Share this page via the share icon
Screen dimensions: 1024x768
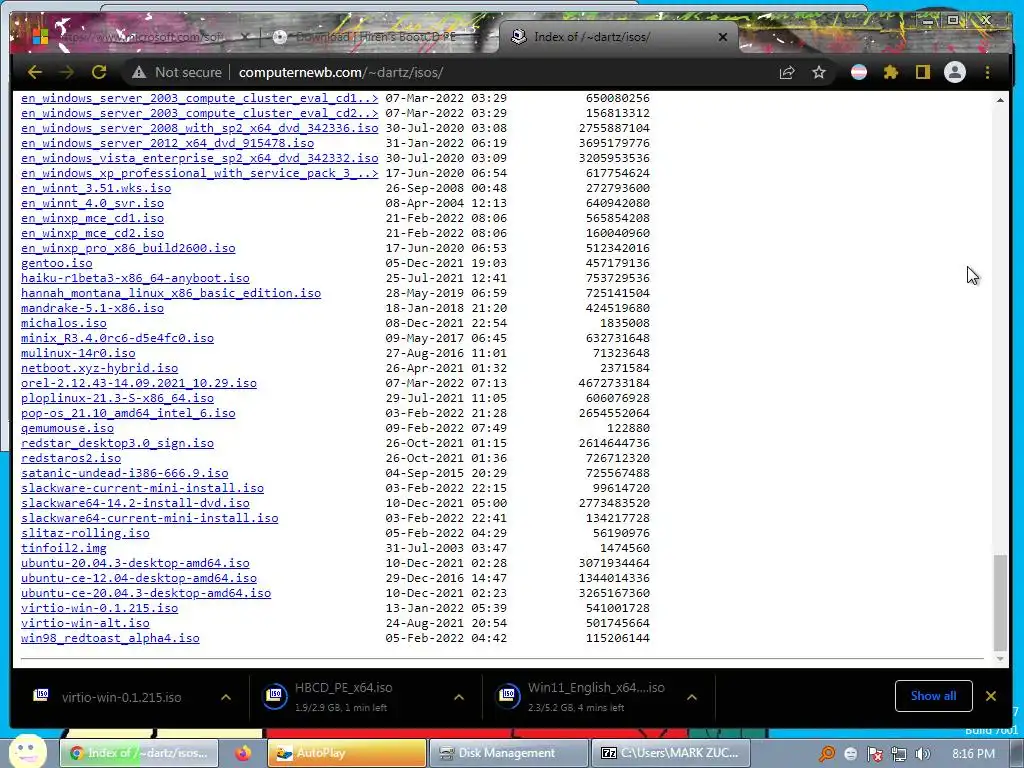pos(787,72)
